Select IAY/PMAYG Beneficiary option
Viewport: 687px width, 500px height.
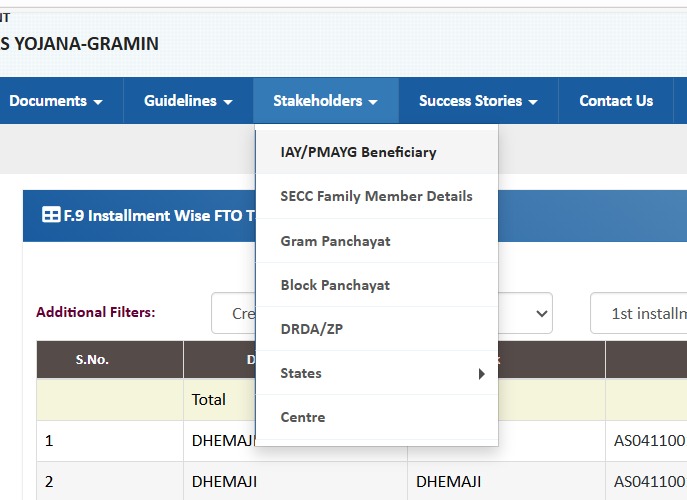click(377, 152)
